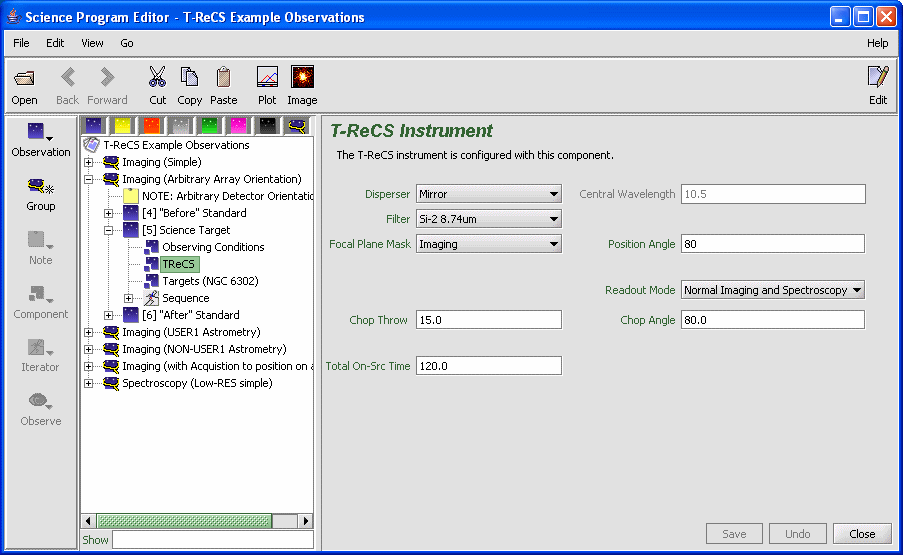The image size is (903, 555).
Task: Click the Open folder icon in toolbar
Action: 24,78
